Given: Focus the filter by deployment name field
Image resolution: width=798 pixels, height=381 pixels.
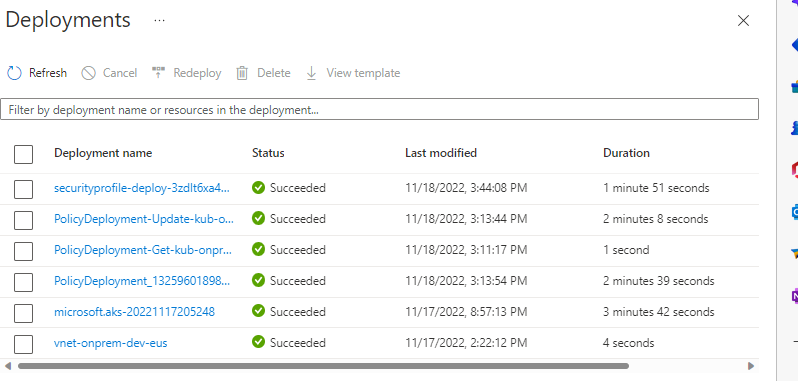Looking at the screenshot, I should [x=380, y=109].
